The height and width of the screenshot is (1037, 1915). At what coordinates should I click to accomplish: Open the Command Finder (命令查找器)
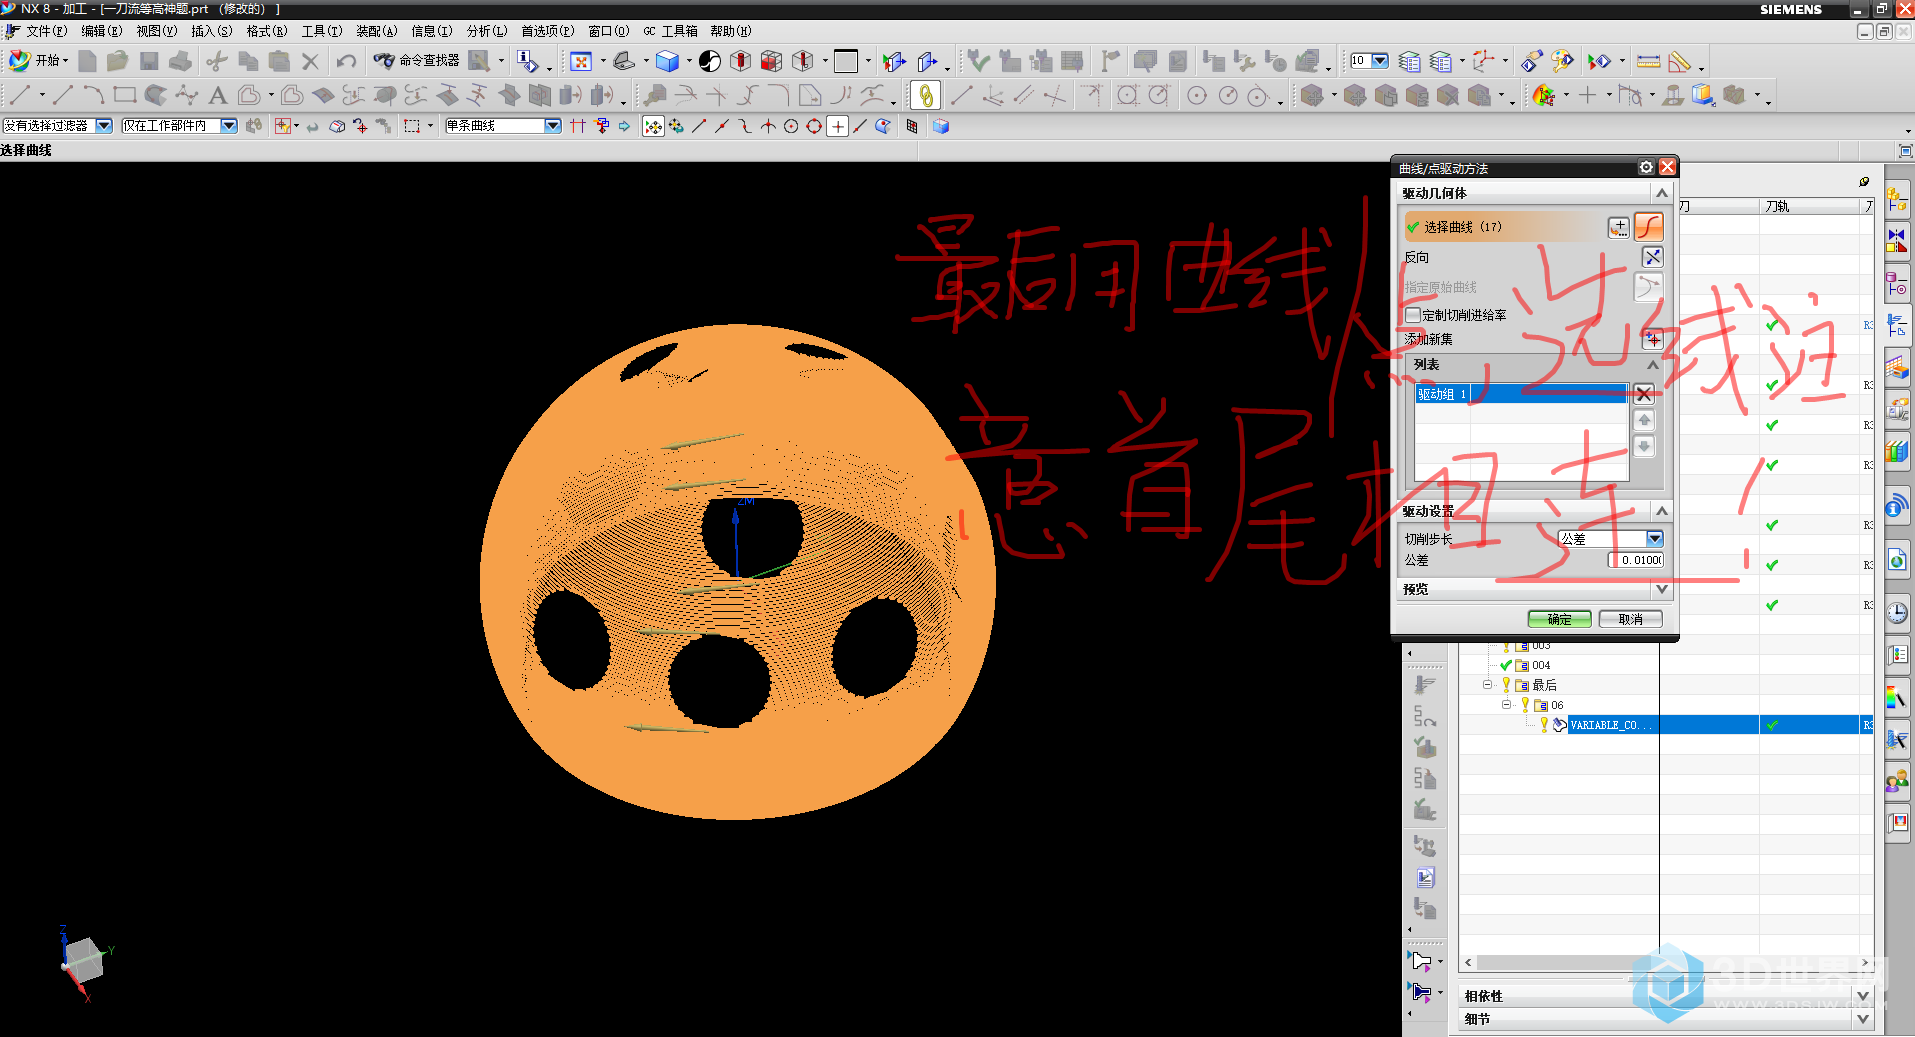(x=417, y=61)
